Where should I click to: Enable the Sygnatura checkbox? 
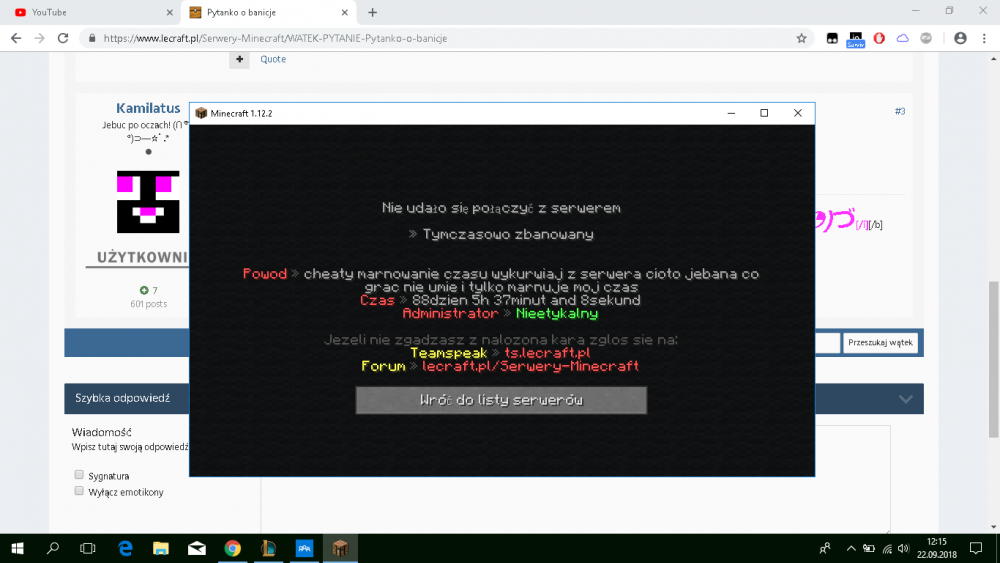click(79, 474)
